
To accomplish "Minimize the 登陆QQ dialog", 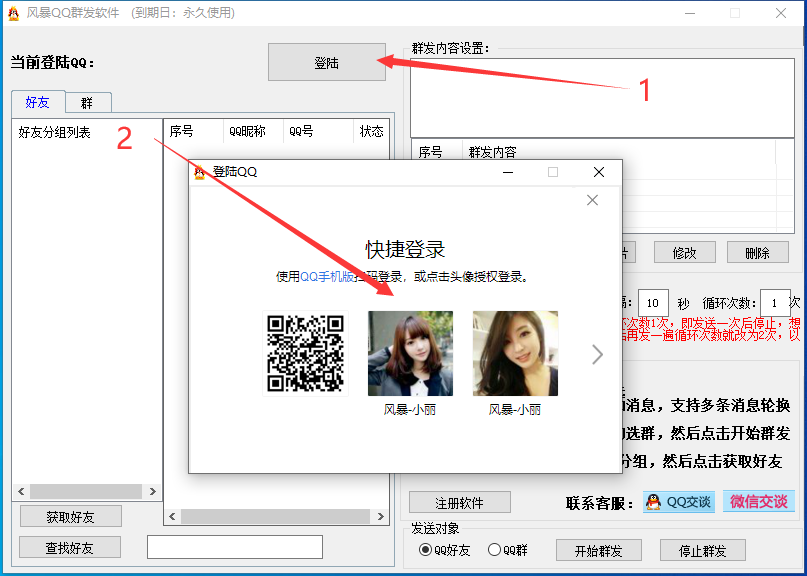I will pyautogui.click(x=508, y=172).
